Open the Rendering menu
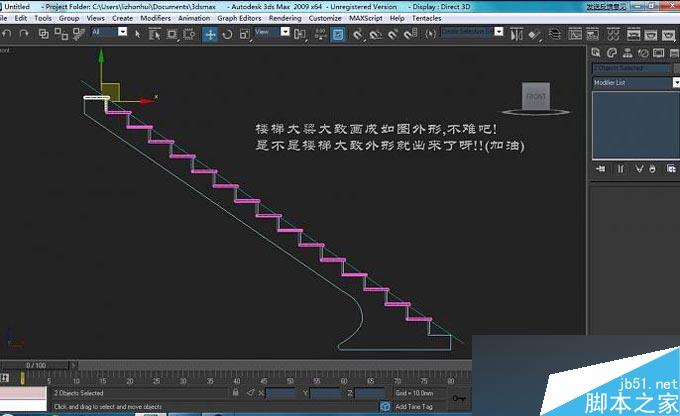680x416 pixels. (285, 18)
